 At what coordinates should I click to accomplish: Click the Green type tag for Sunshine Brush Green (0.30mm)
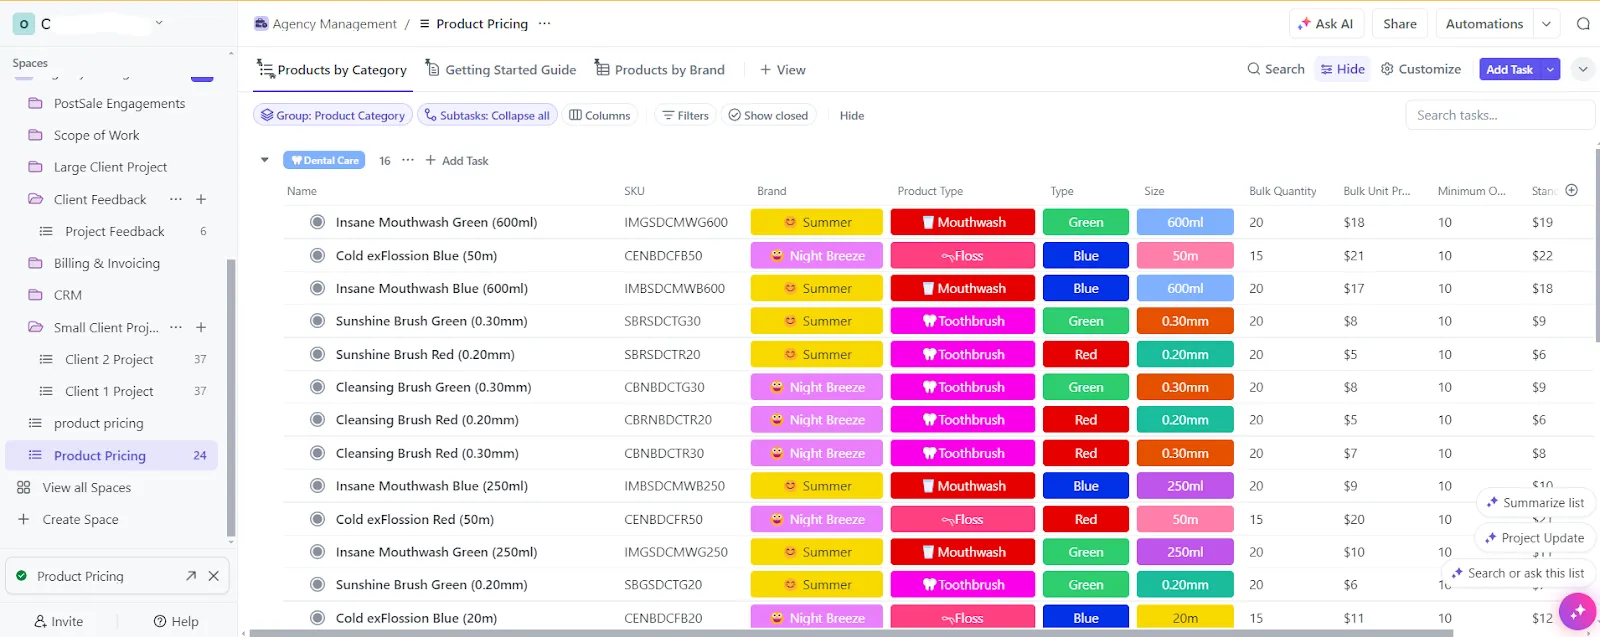[1086, 321]
